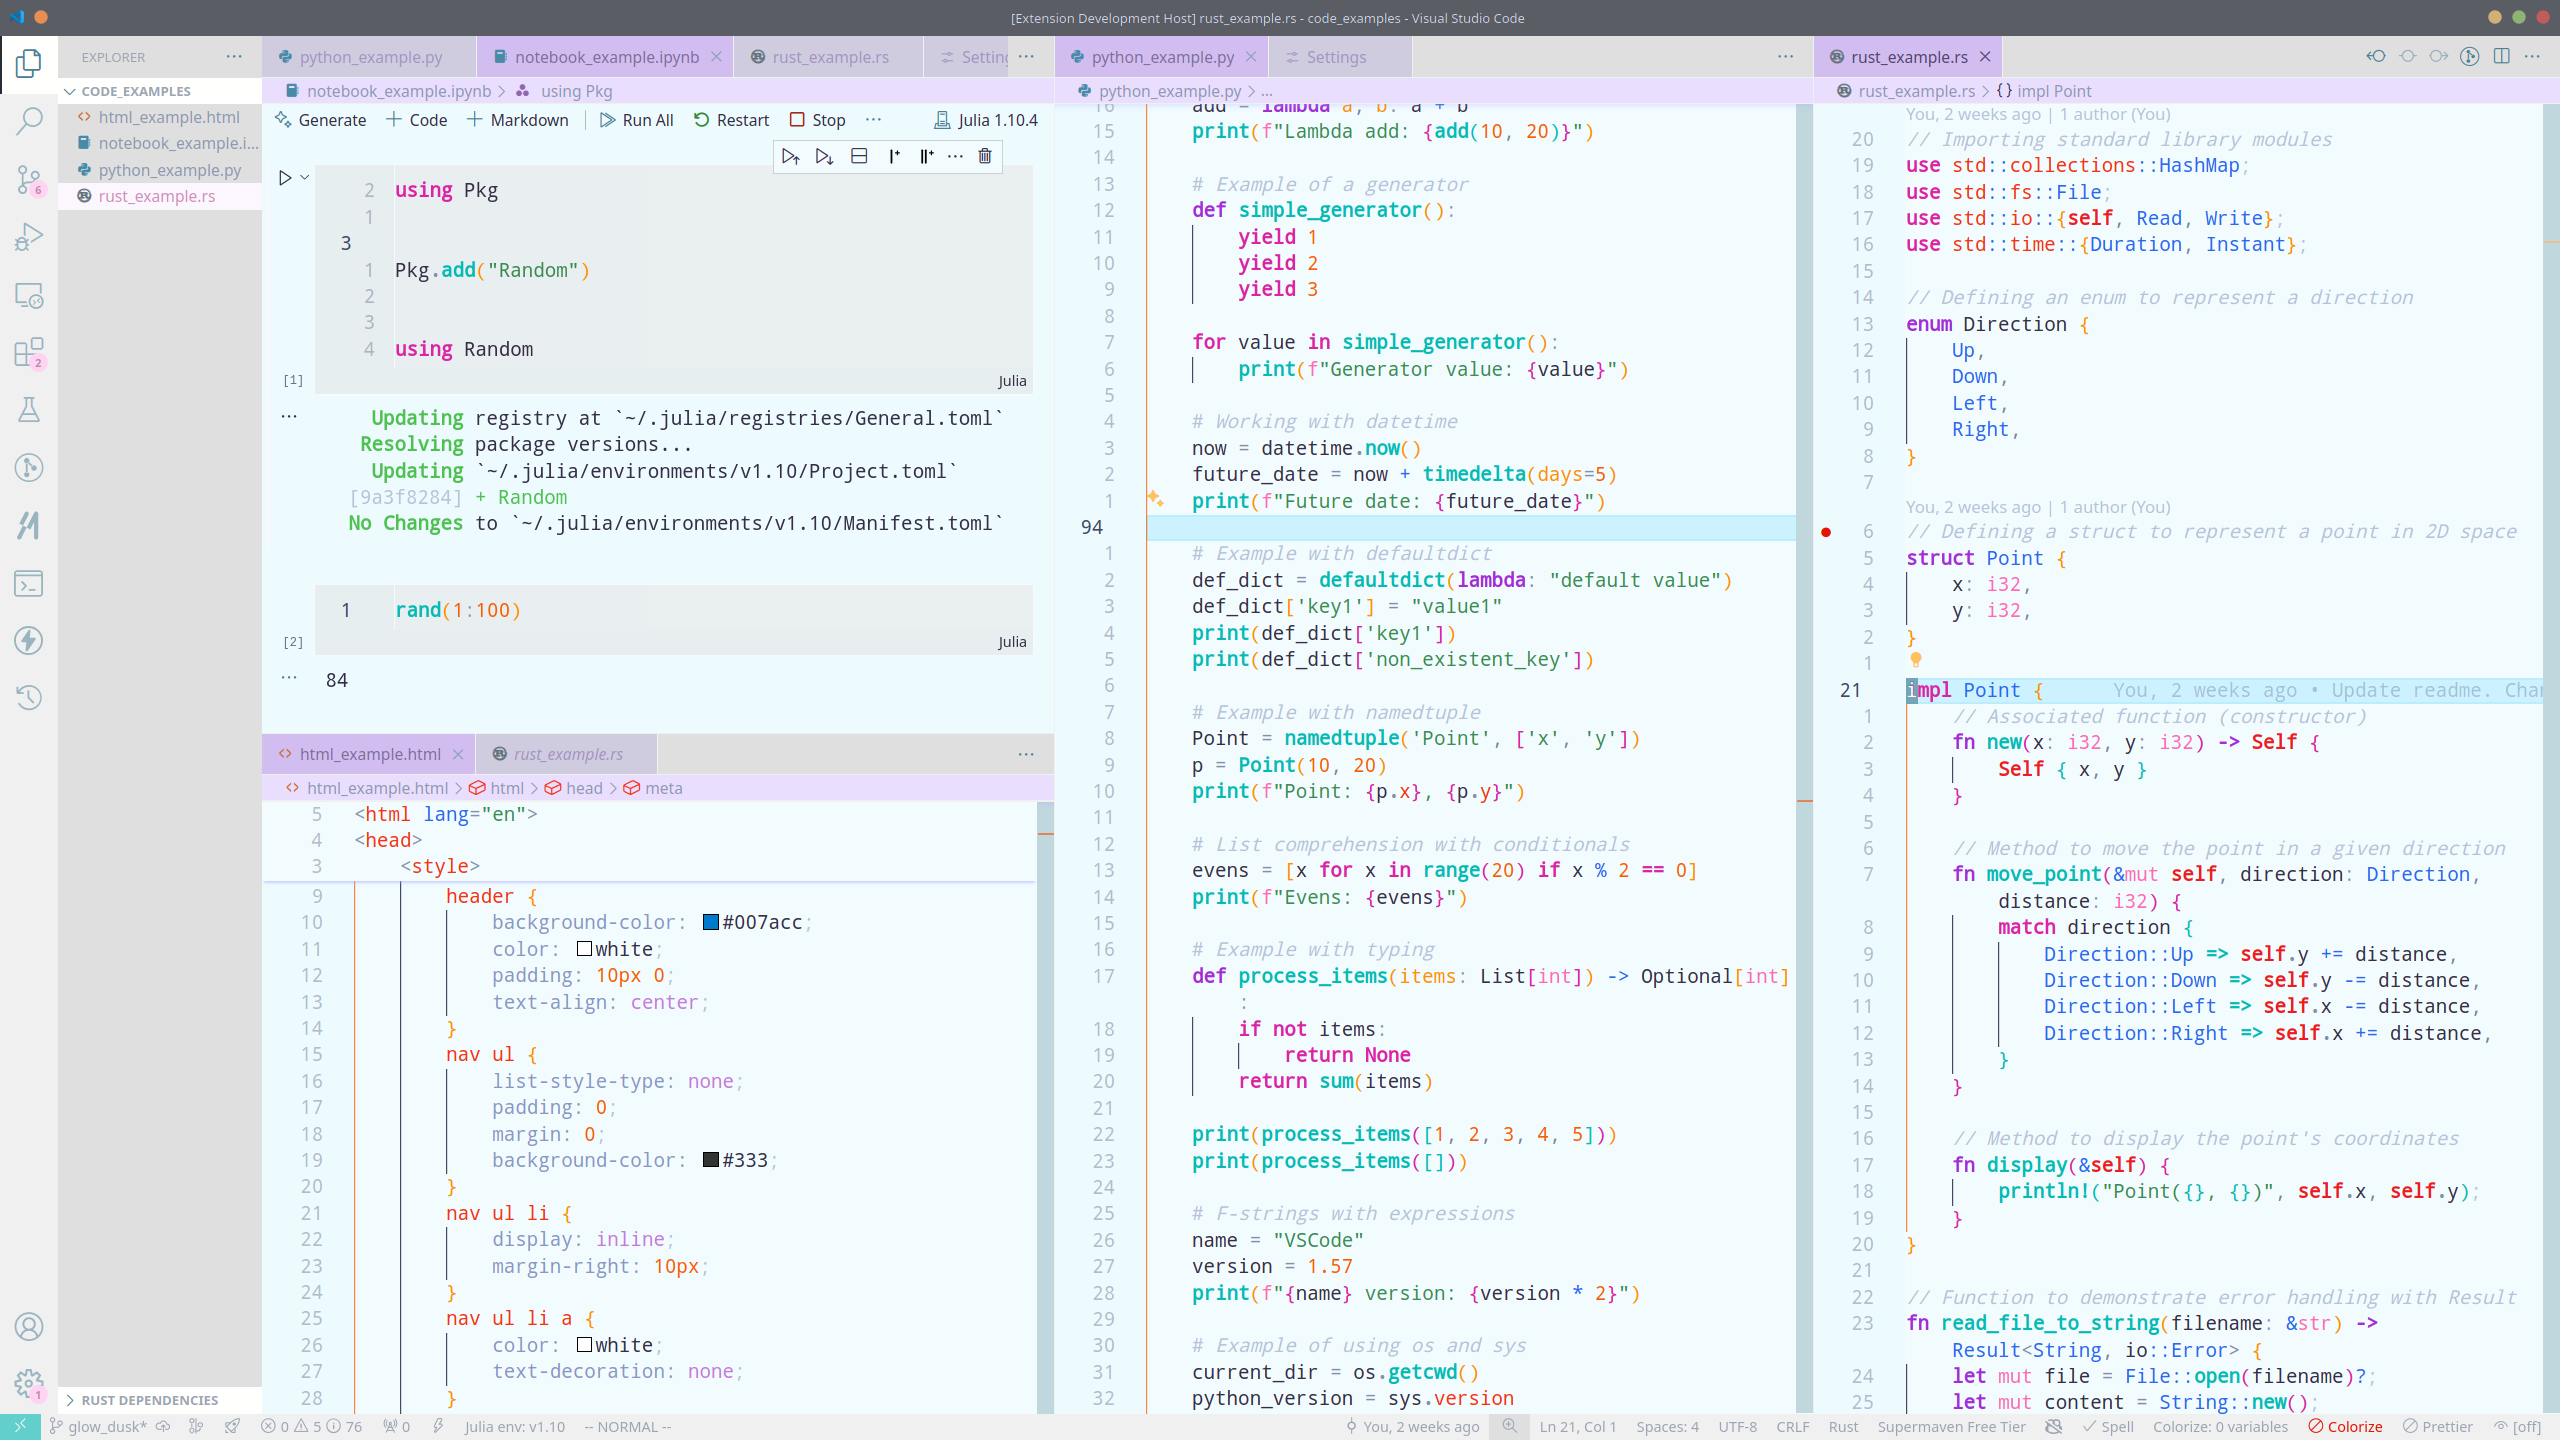This screenshot has height=1440, width=2560.
Task: Switch to the notebook_example.ipynb tab
Action: 606,57
